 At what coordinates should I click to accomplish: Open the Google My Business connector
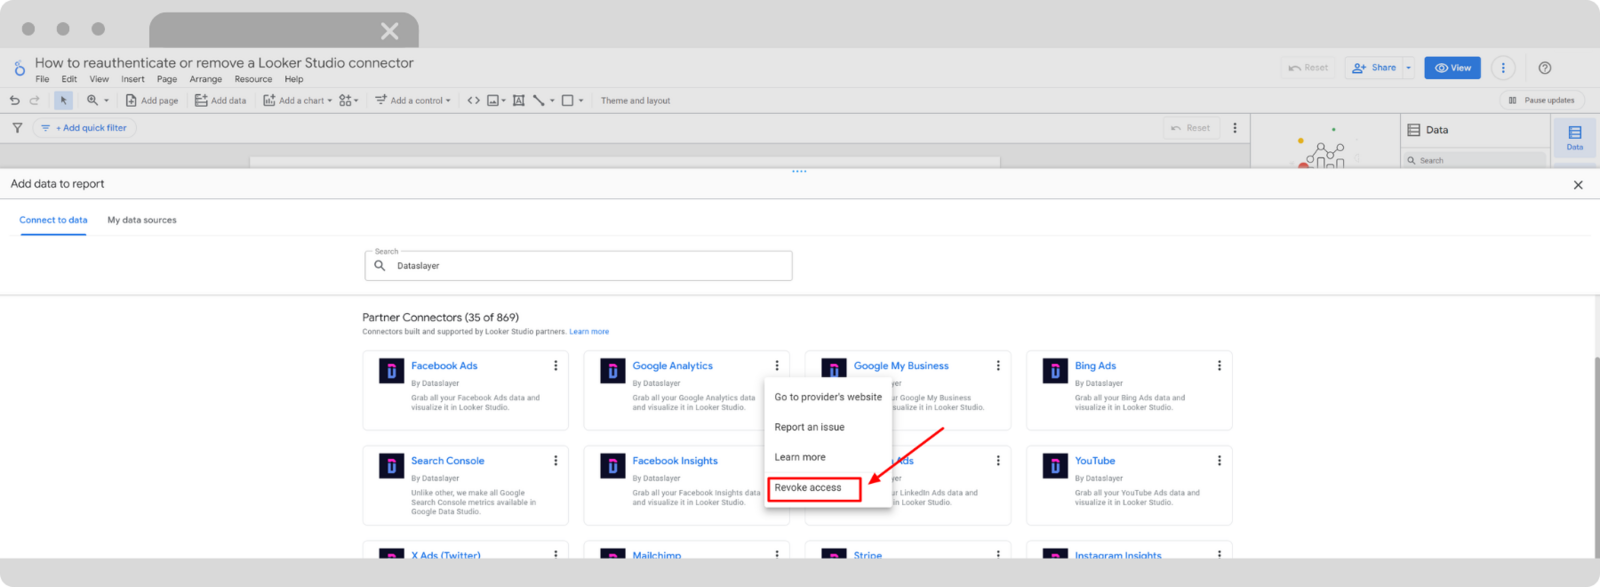point(901,366)
